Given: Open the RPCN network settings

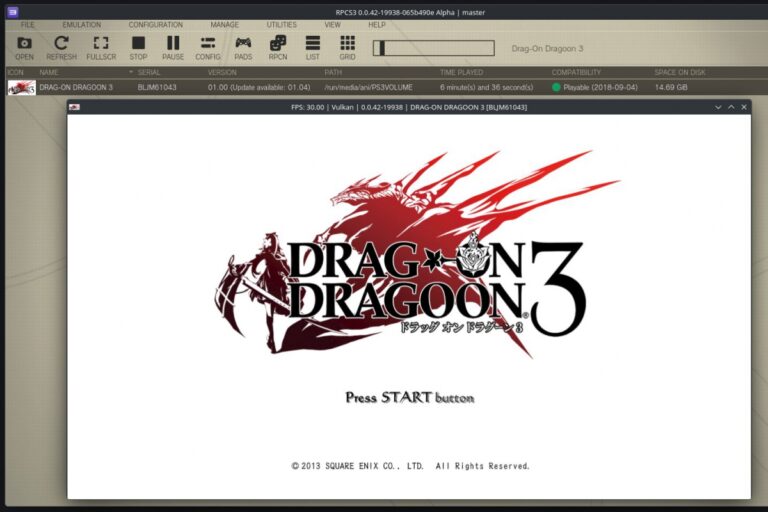Looking at the screenshot, I should click(x=278, y=48).
